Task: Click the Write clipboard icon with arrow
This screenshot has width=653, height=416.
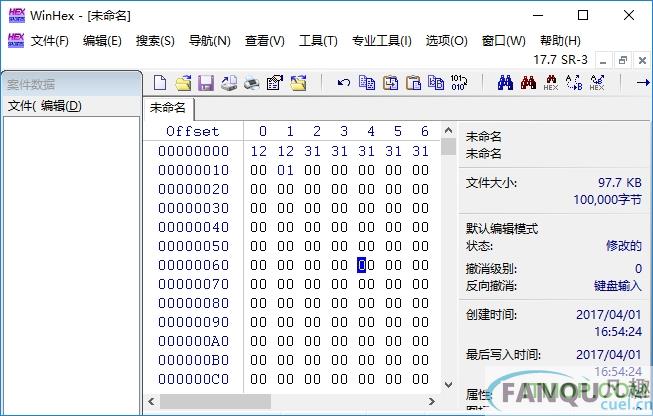Action: pos(391,82)
